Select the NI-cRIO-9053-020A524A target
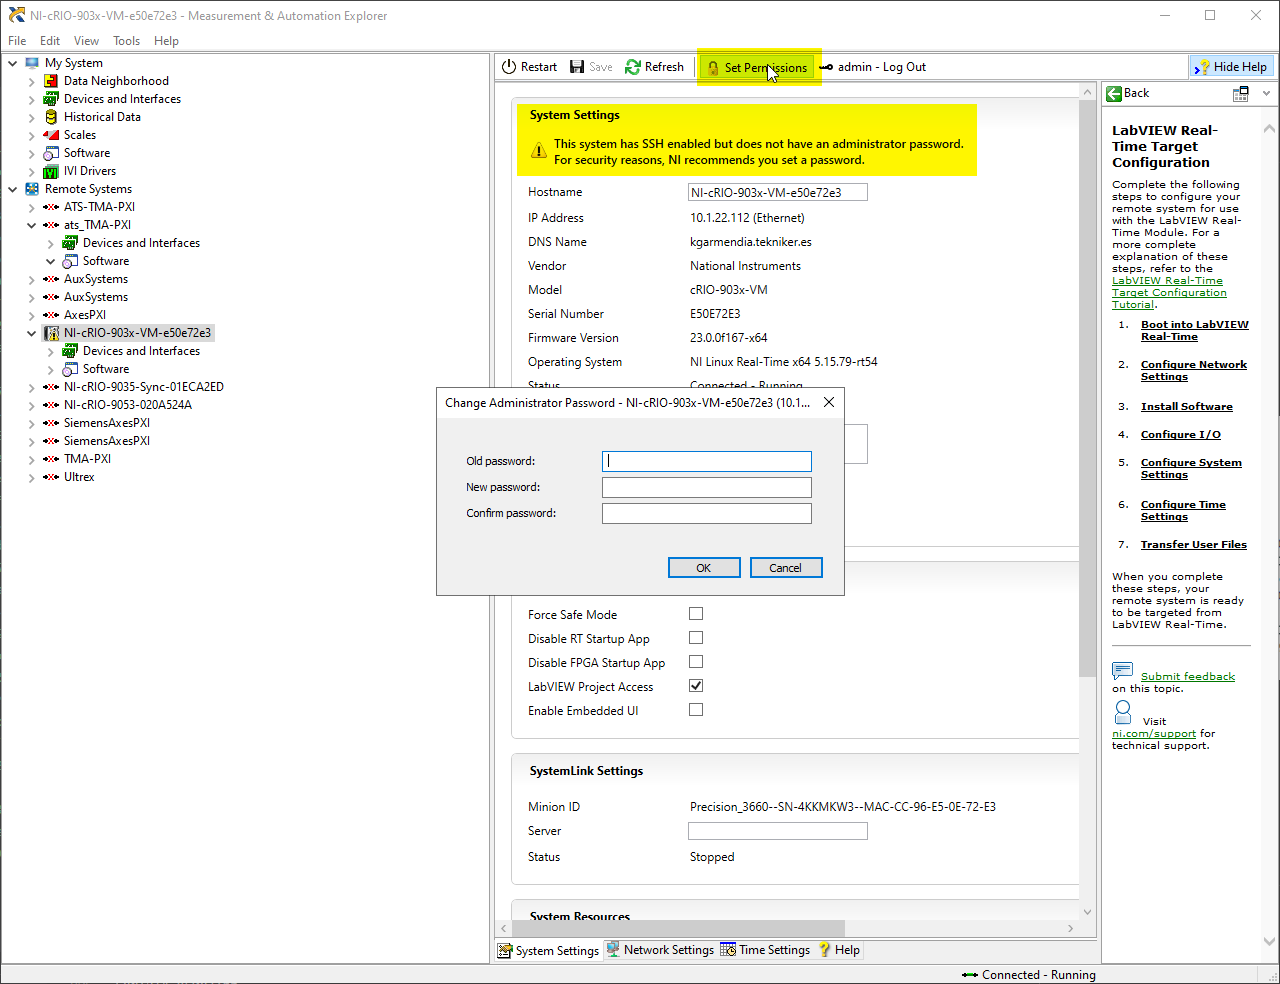The height and width of the screenshot is (984, 1280). [128, 405]
